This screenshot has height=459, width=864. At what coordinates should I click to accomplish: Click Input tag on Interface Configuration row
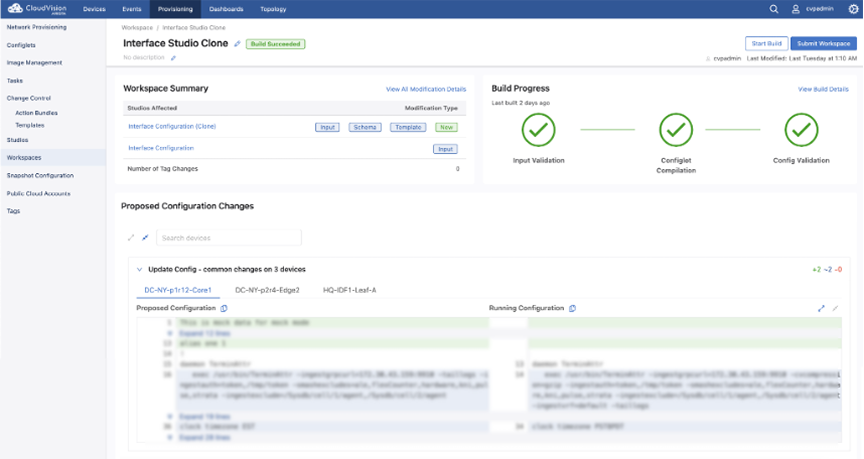(x=445, y=149)
